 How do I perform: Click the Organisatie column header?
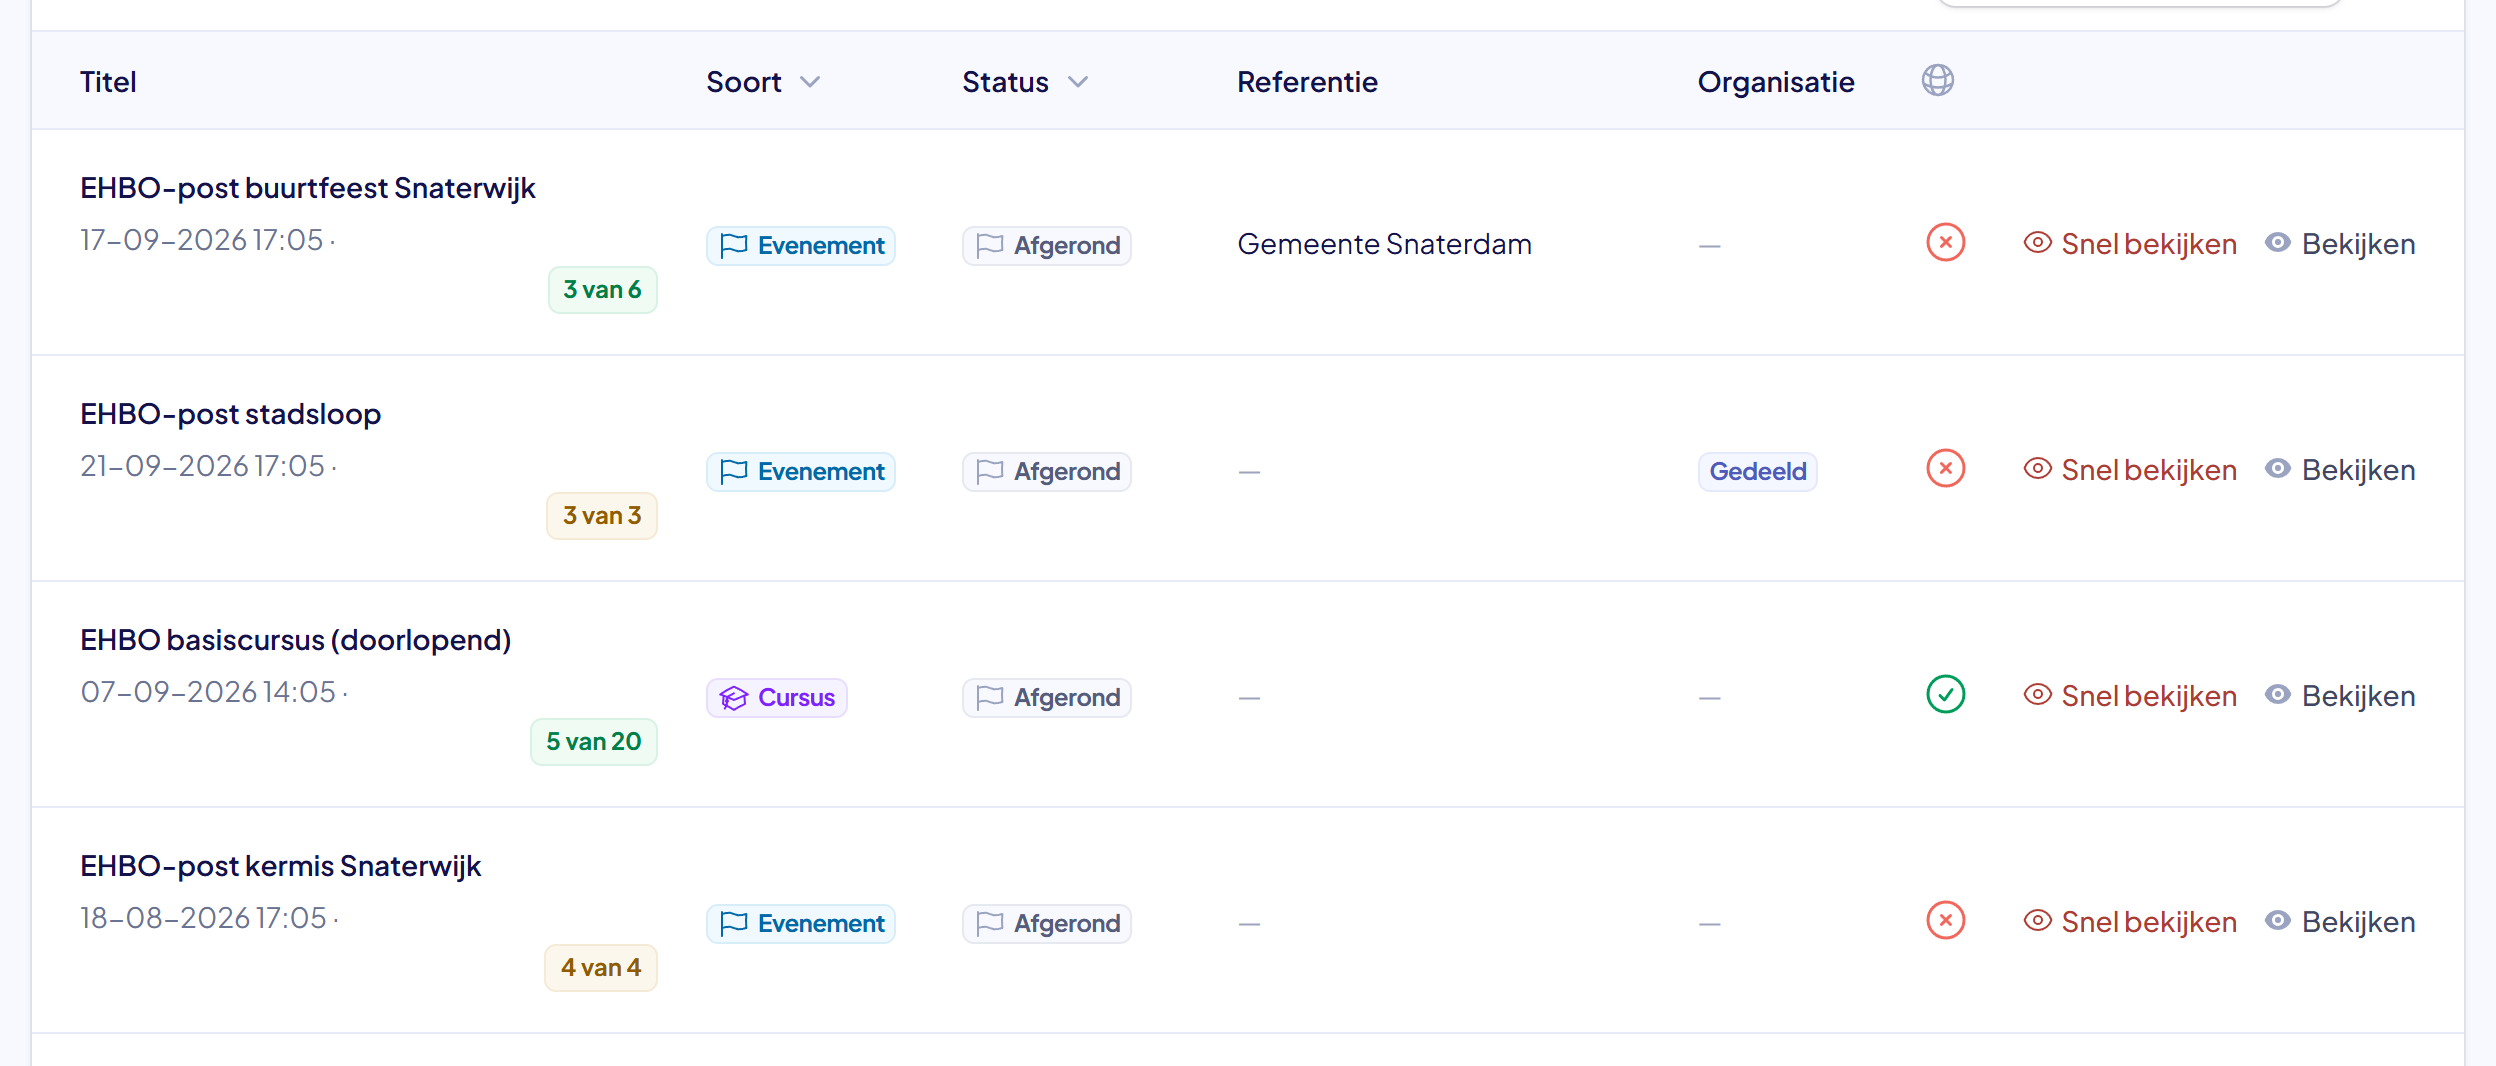pos(1776,82)
